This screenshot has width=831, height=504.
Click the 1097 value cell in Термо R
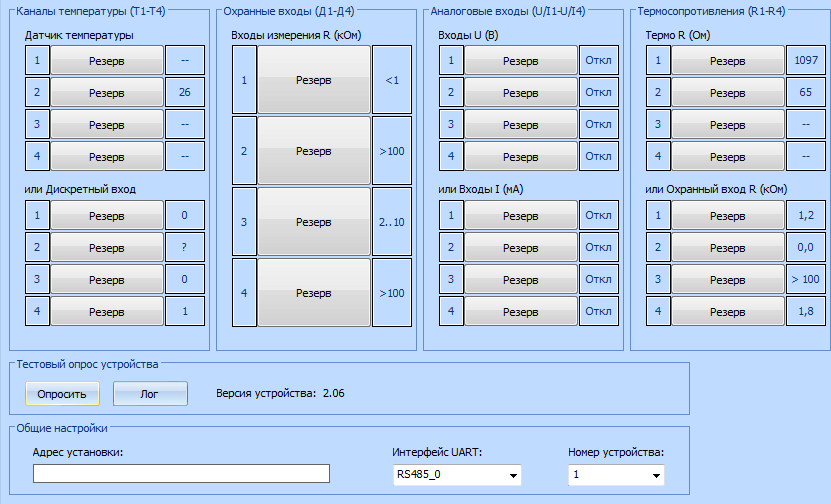[x=806, y=60]
